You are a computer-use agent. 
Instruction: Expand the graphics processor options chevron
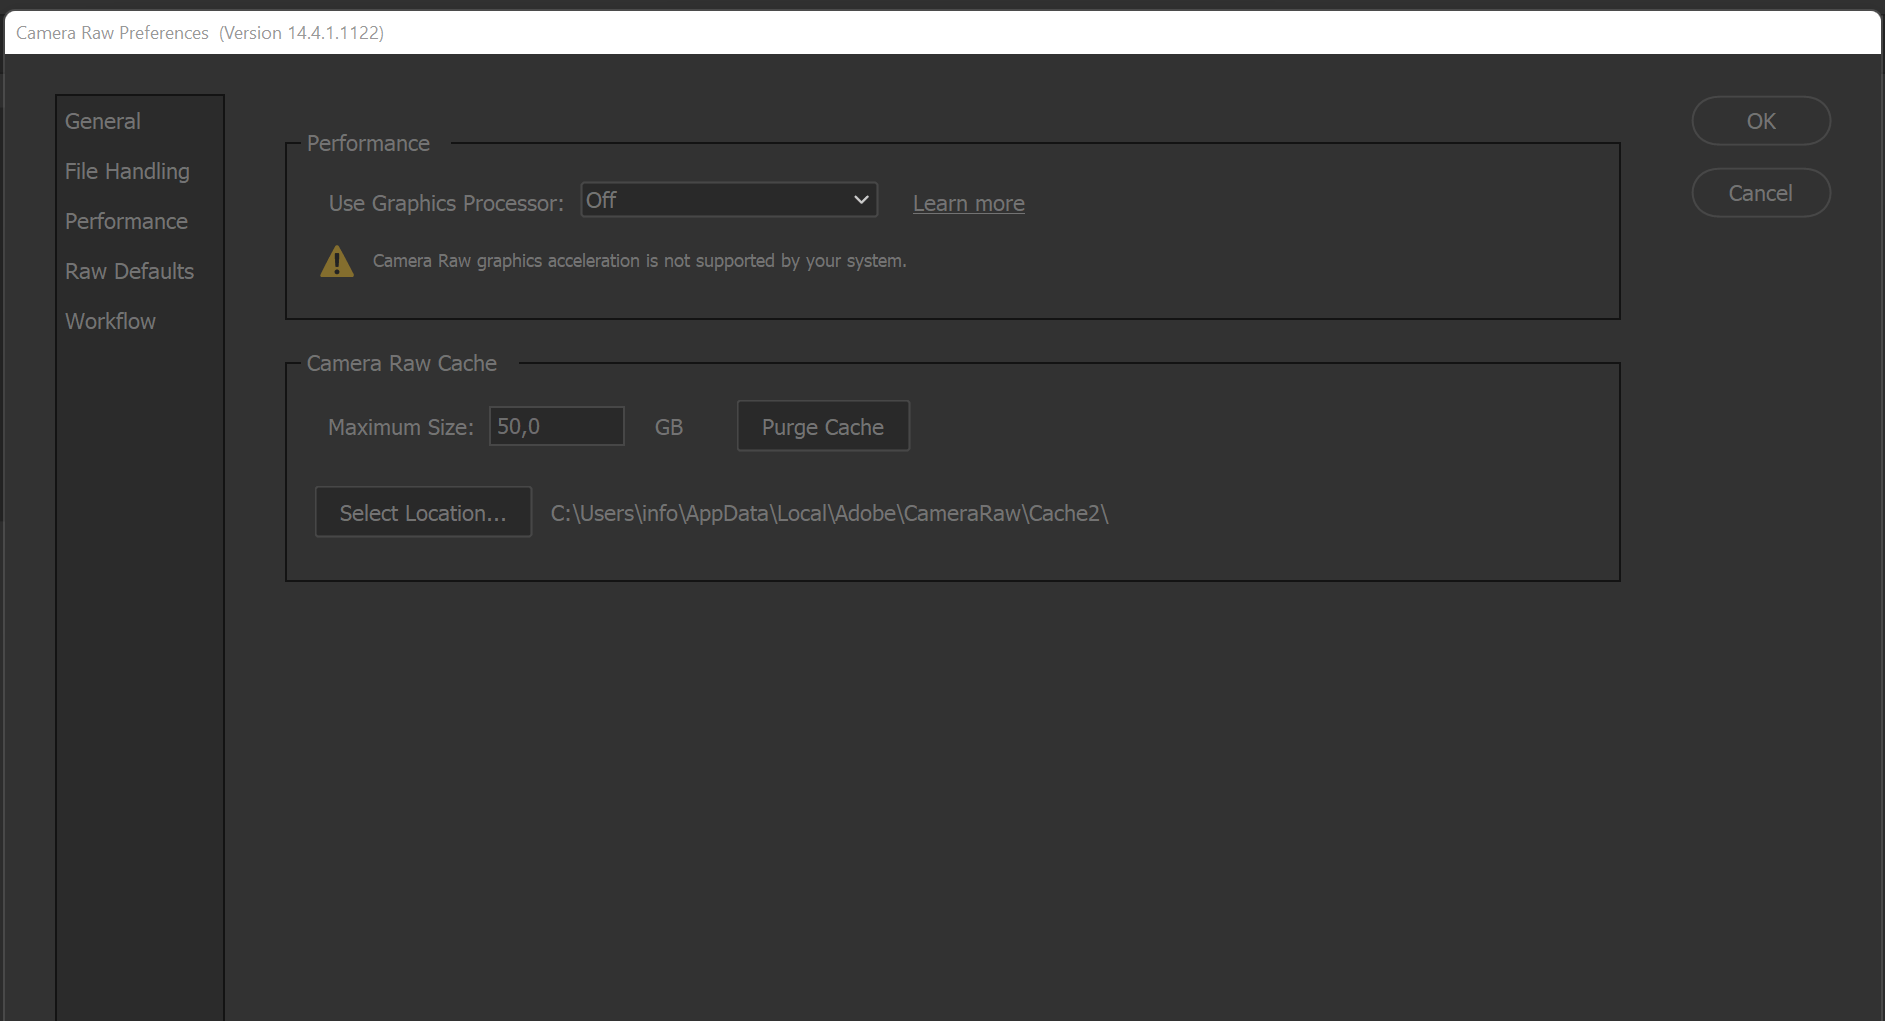pos(859,199)
